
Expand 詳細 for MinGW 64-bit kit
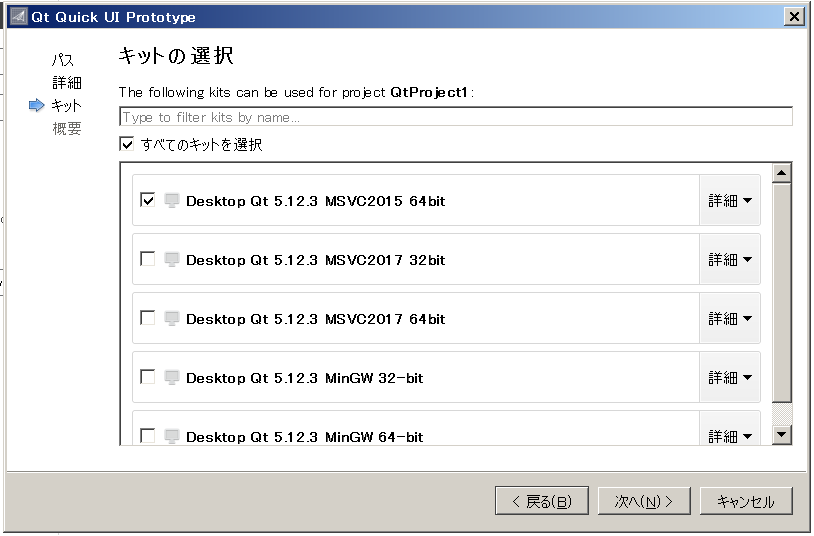730,429
